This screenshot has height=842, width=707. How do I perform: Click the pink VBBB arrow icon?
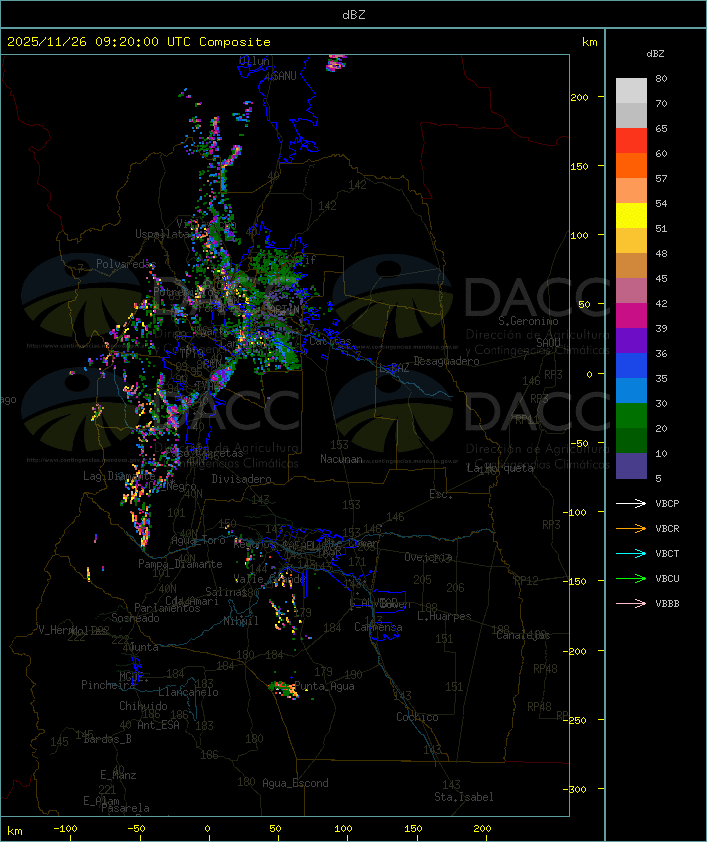tap(631, 604)
